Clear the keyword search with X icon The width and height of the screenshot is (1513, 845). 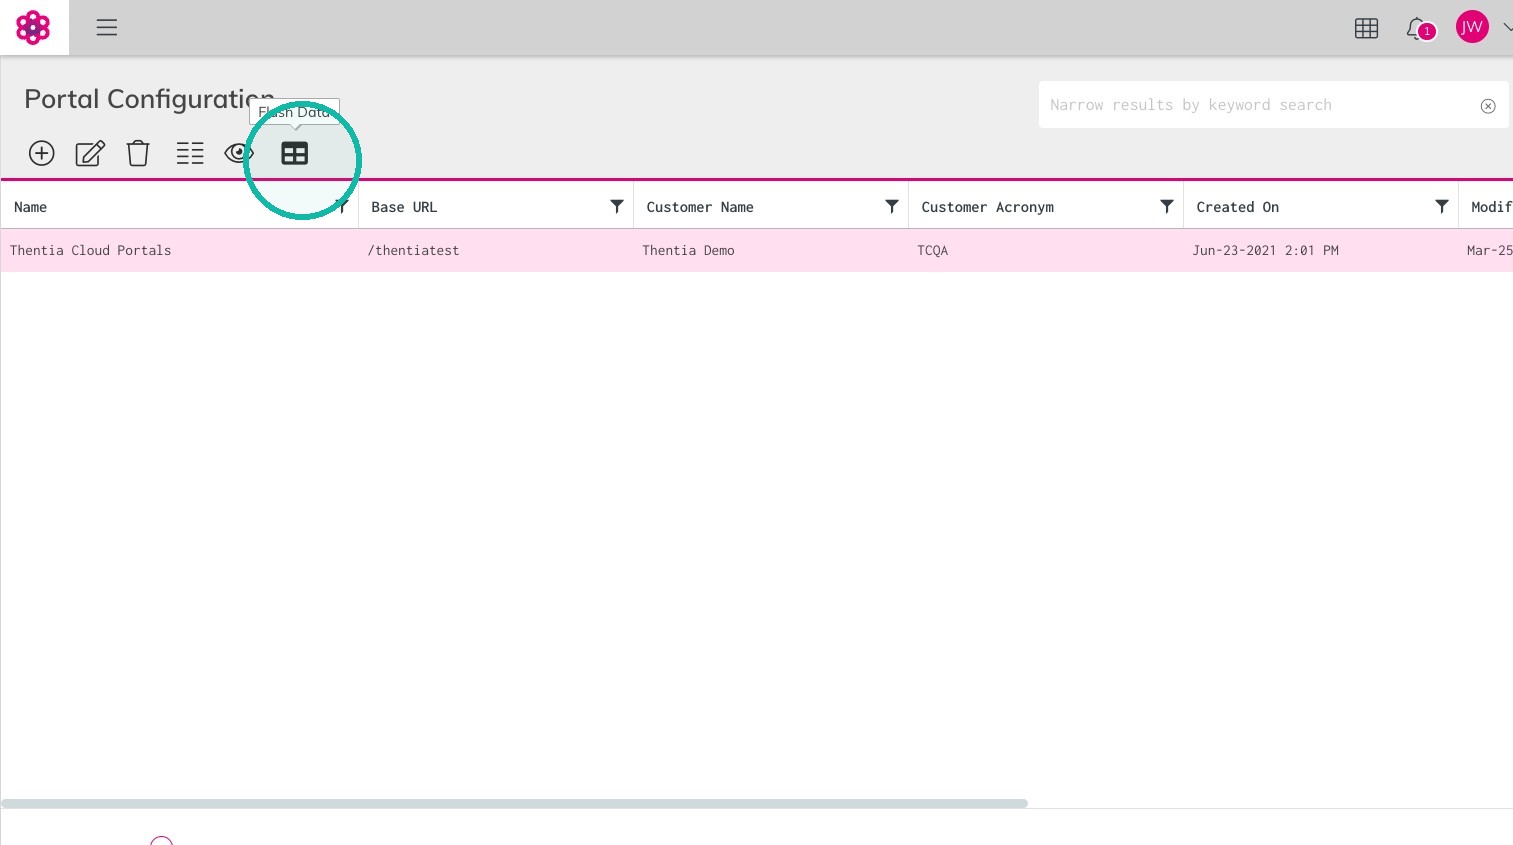(x=1488, y=106)
